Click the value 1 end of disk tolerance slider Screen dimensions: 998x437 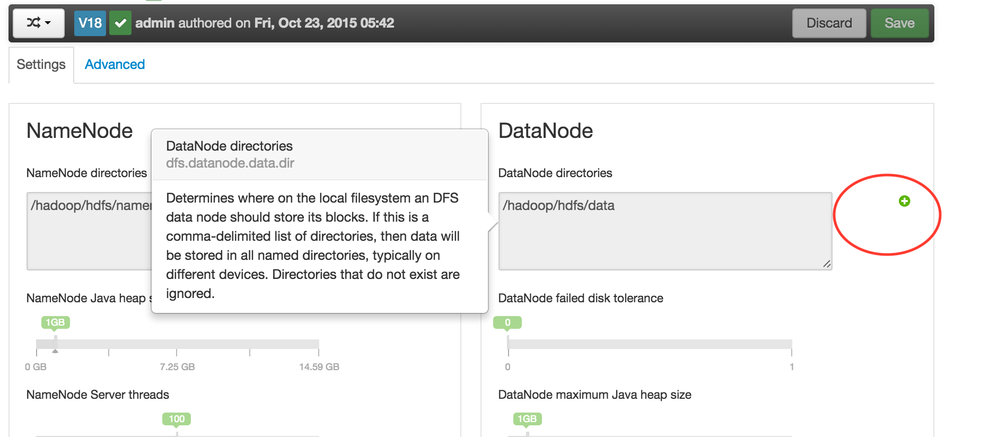coord(791,347)
